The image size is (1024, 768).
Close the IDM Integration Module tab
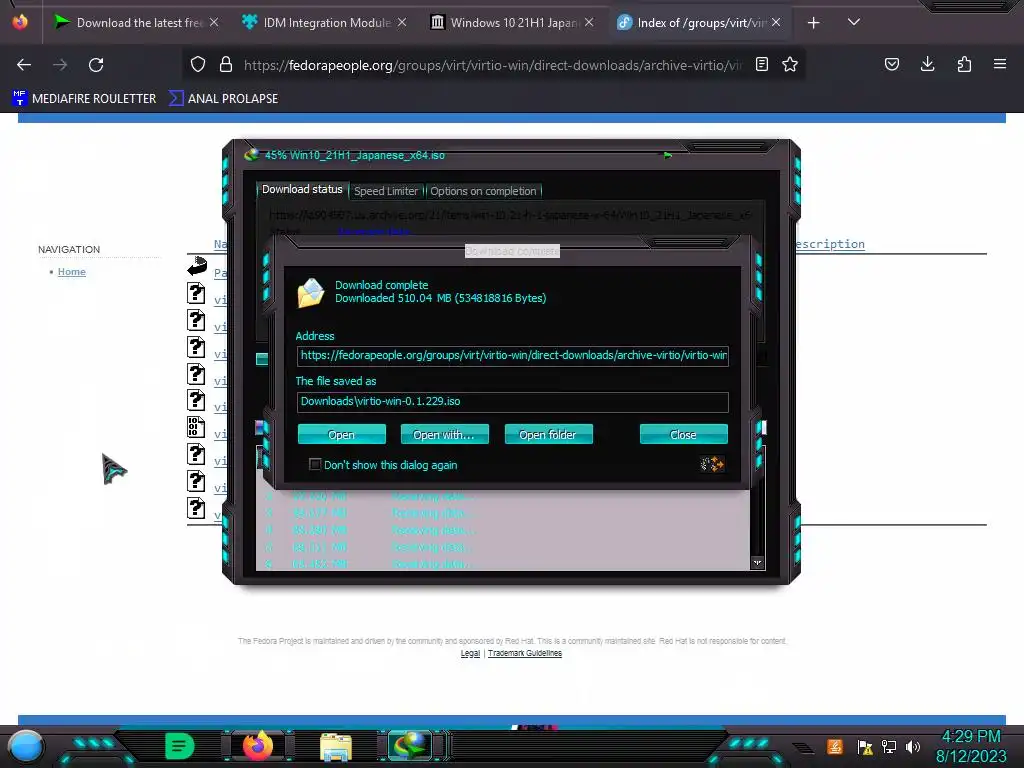point(402,22)
